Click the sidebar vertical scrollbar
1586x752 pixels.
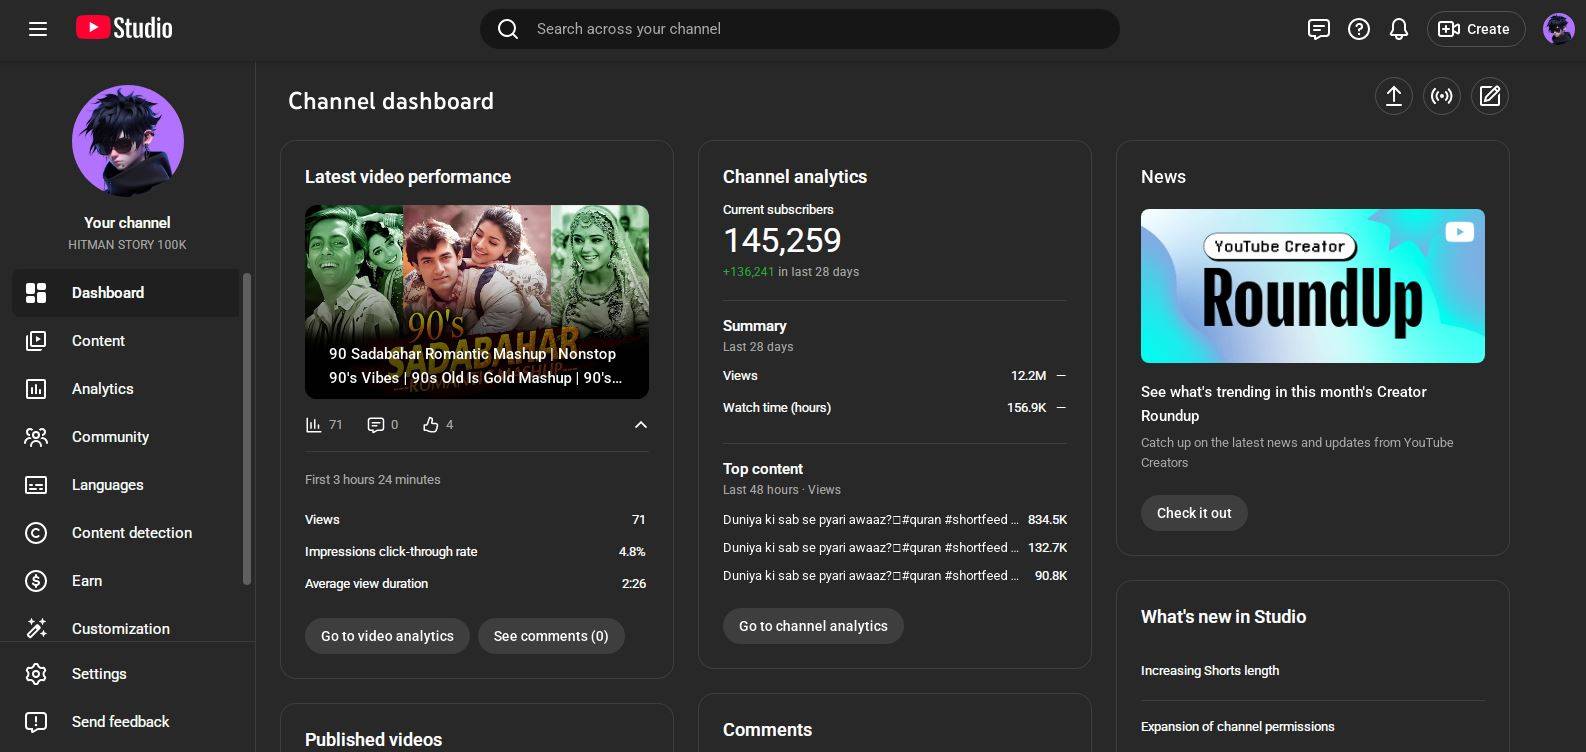(x=247, y=430)
